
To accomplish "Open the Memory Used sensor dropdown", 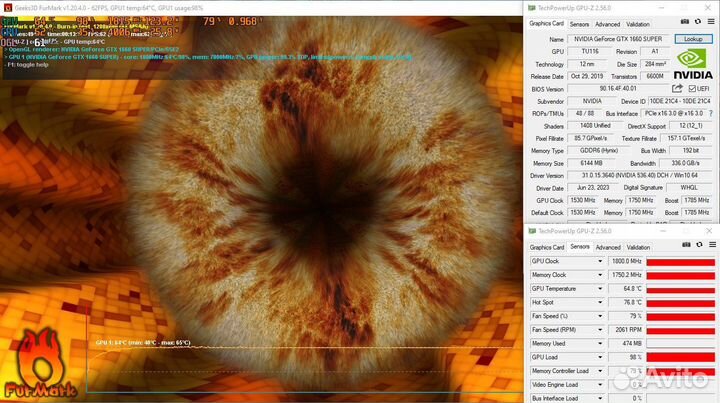I will [x=600, y=344].
